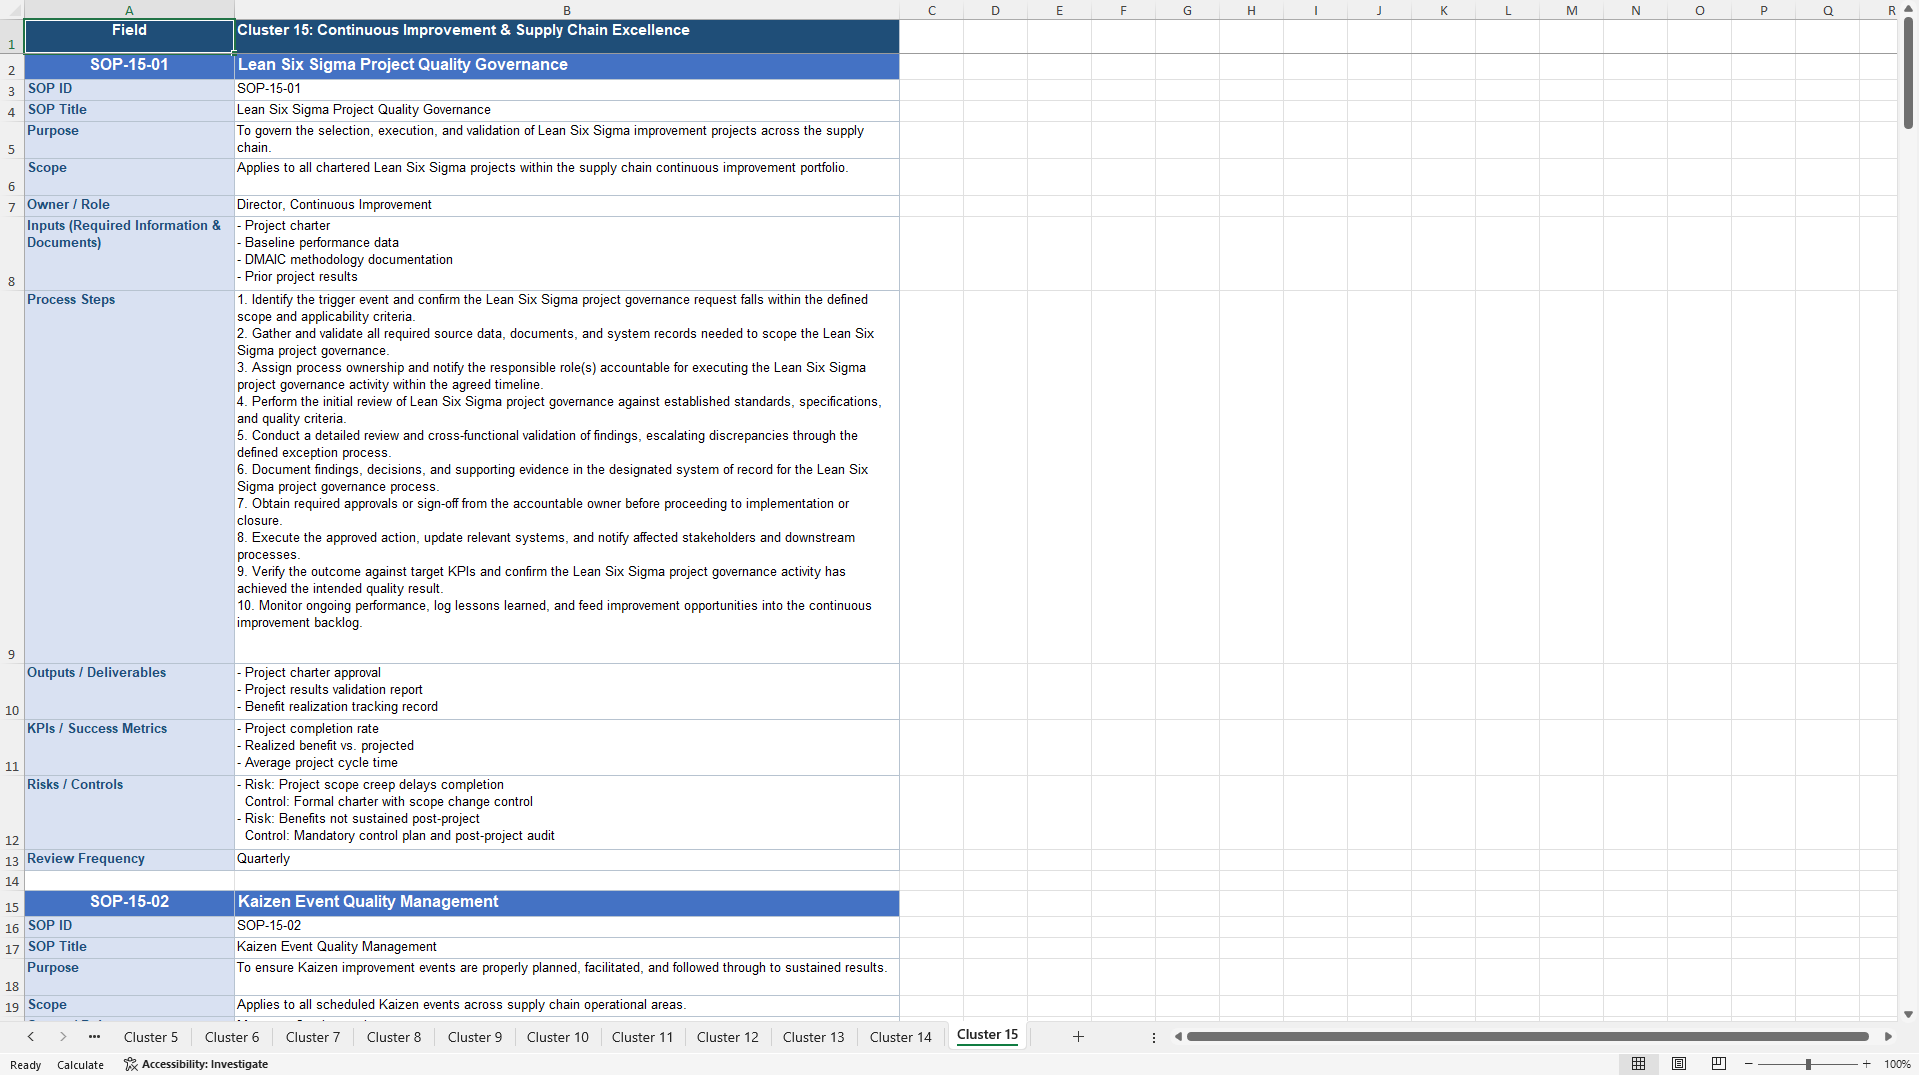Select 'Lean Six Sigma Project Quality Governance' header
This screenshot has height=1075, width=1919.
click(567, 66)
